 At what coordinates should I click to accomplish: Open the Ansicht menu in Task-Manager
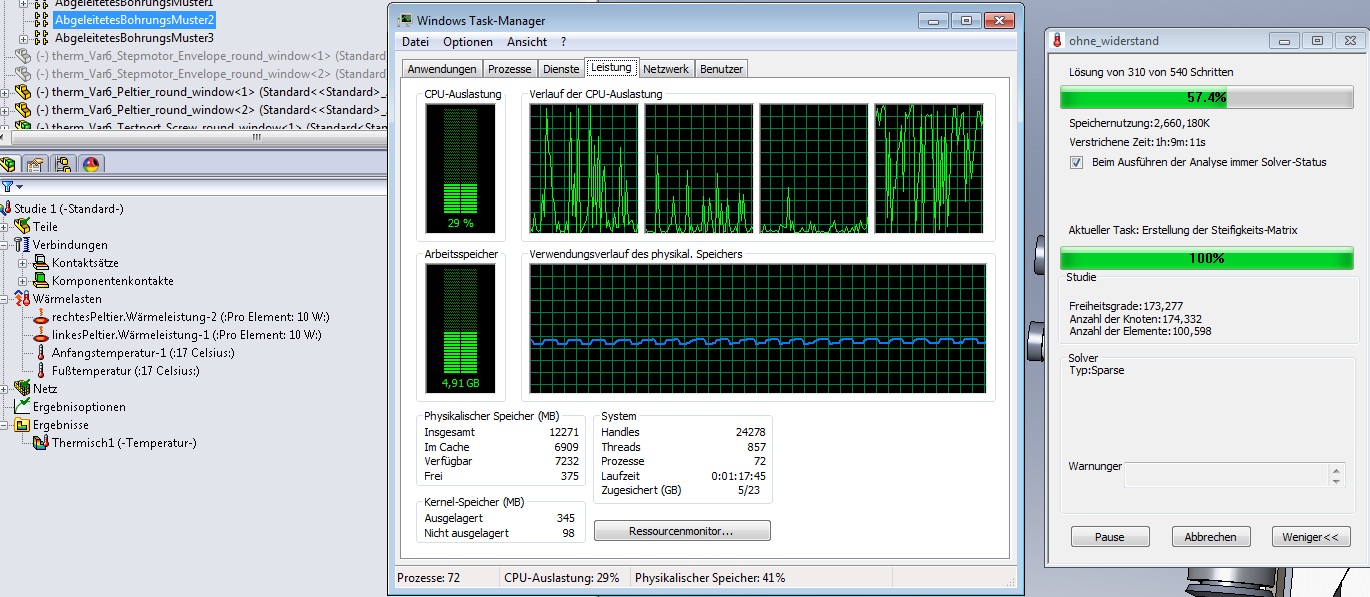pos(527,42)
